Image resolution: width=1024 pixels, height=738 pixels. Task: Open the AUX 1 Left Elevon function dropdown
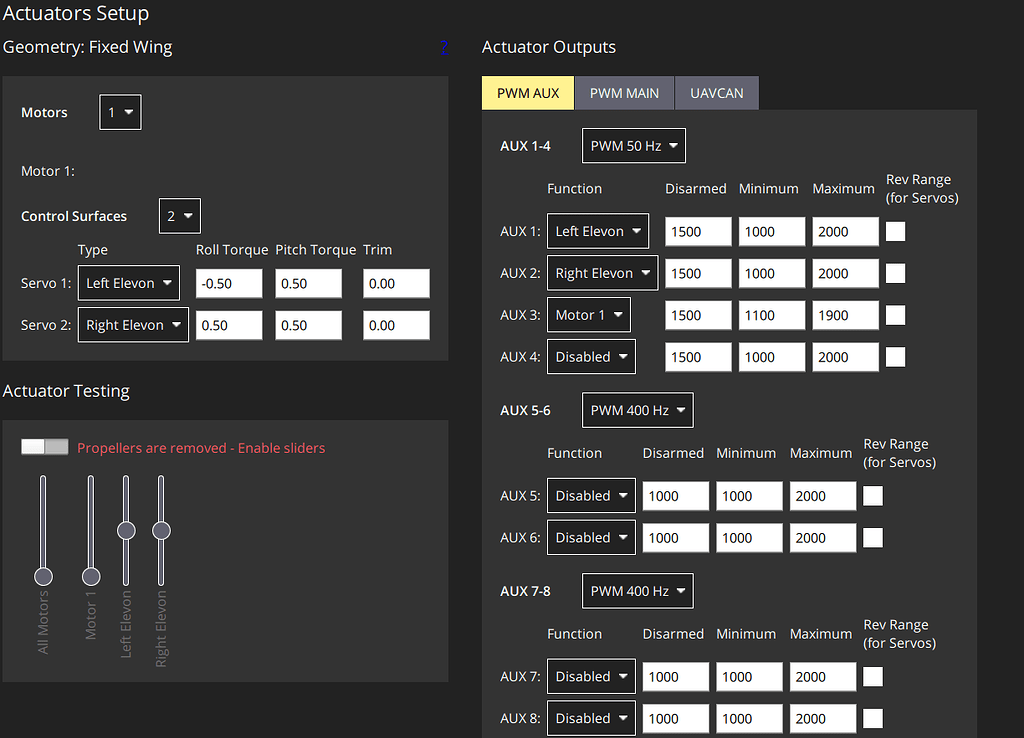pos(597,231)
